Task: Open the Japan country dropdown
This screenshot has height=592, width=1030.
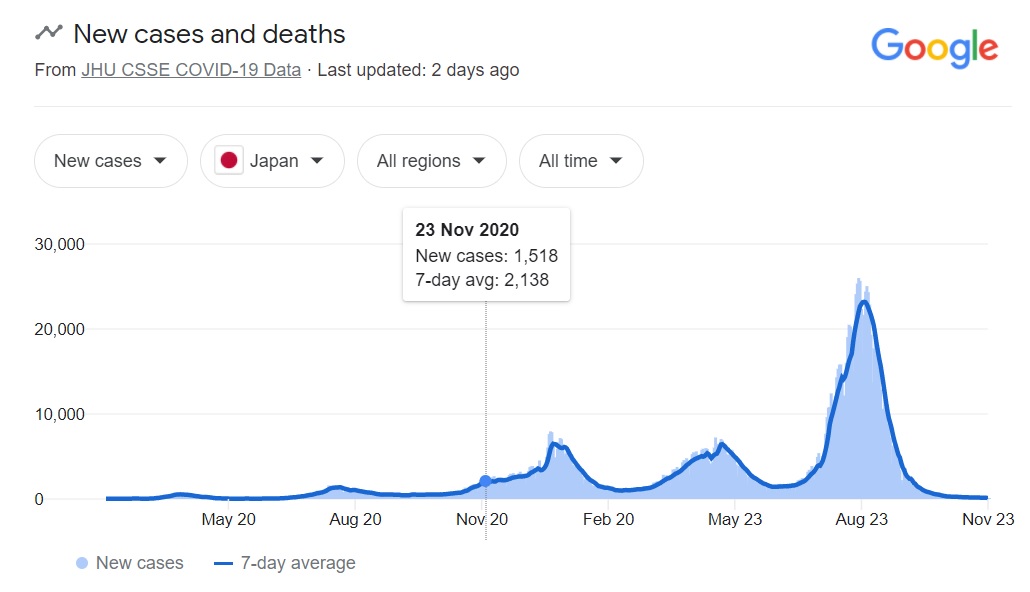Action: [272, 161]
